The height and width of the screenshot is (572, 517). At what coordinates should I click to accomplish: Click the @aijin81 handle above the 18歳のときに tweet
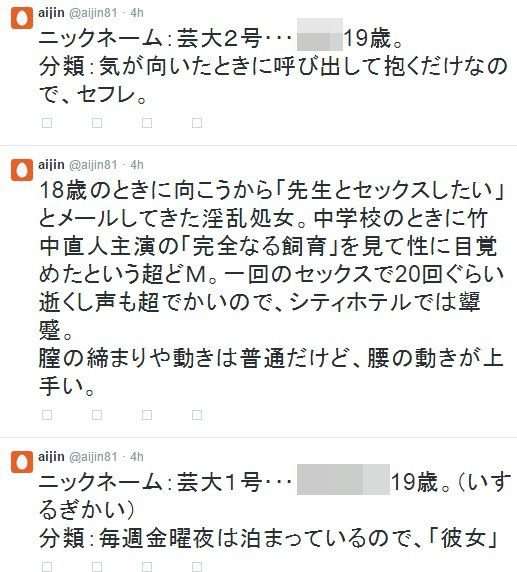coord(93,165)
